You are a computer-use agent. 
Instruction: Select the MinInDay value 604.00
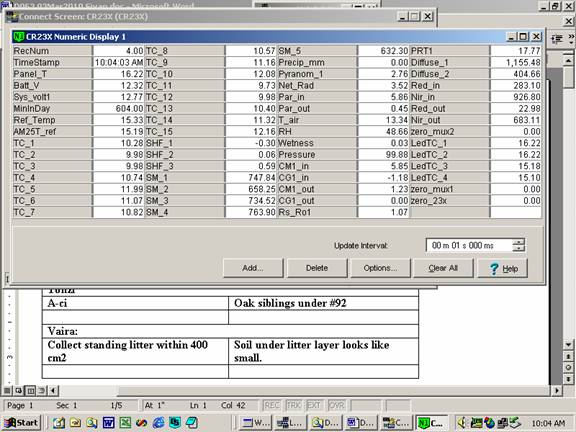pyautogui.click(x=118, y=108)
